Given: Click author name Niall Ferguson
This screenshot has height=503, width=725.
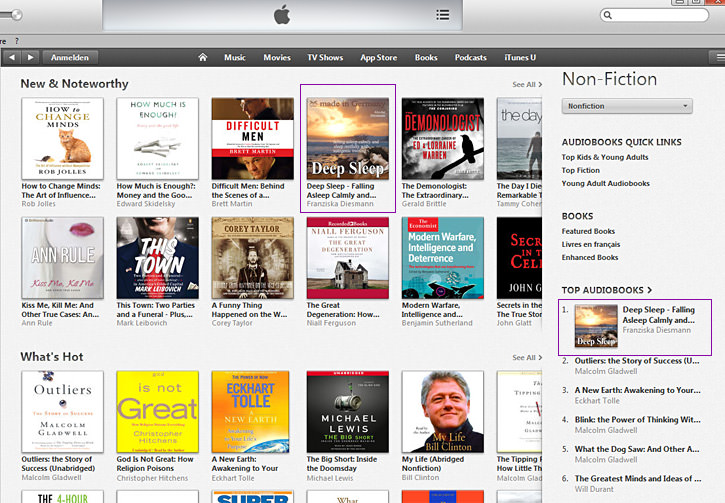Looking at the screenshot, I should 331,323.
